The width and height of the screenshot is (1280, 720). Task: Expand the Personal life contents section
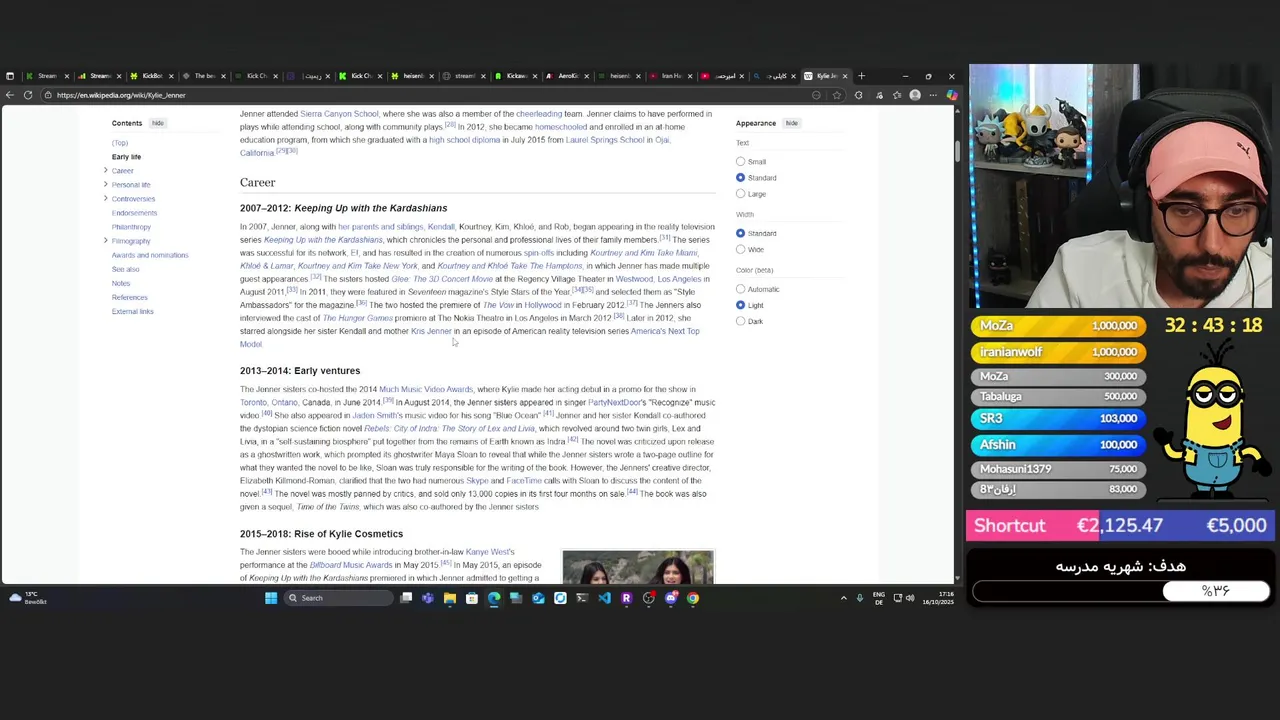[x=106, y=184]
